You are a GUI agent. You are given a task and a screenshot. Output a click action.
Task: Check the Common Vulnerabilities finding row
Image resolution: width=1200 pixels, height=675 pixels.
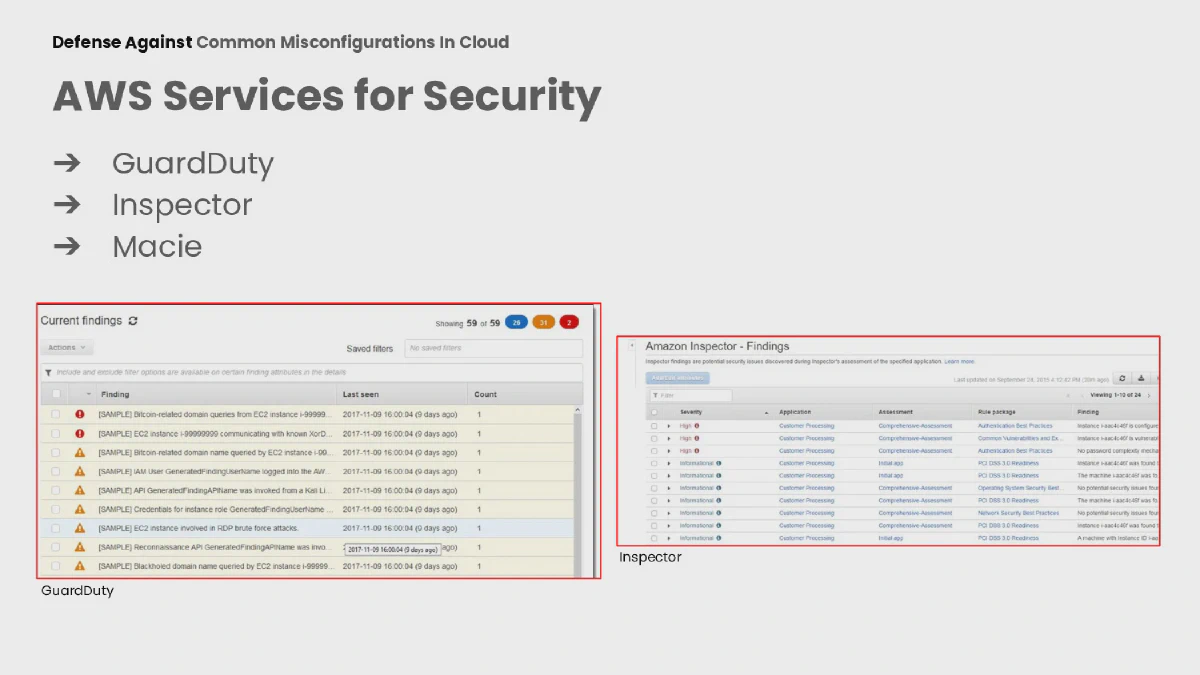(x=654, y=438)
